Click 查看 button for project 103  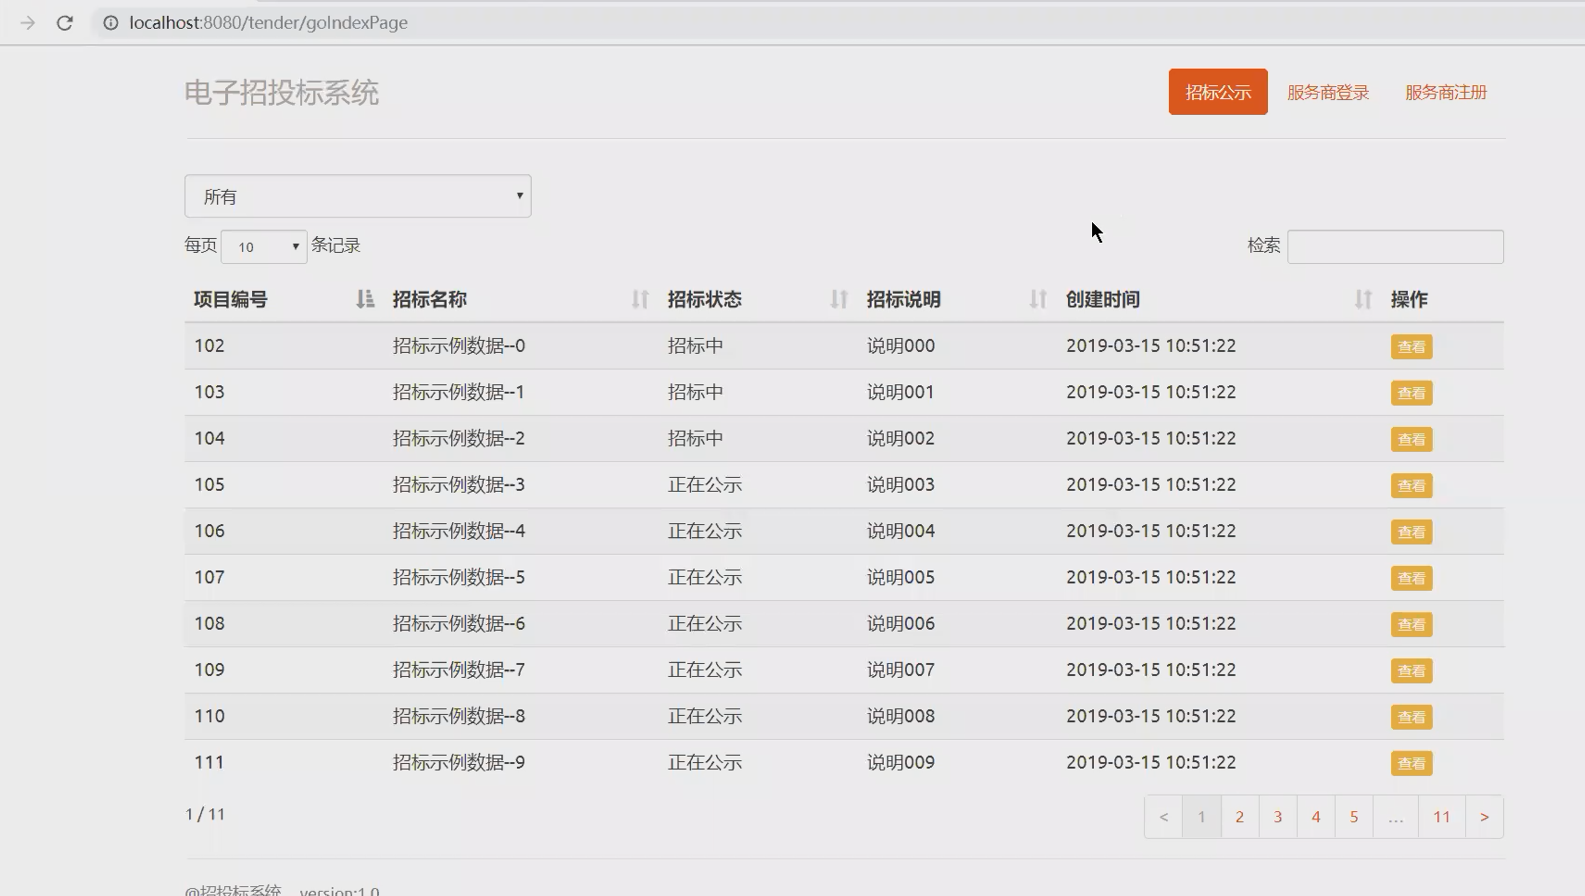tap(1411, 393)
